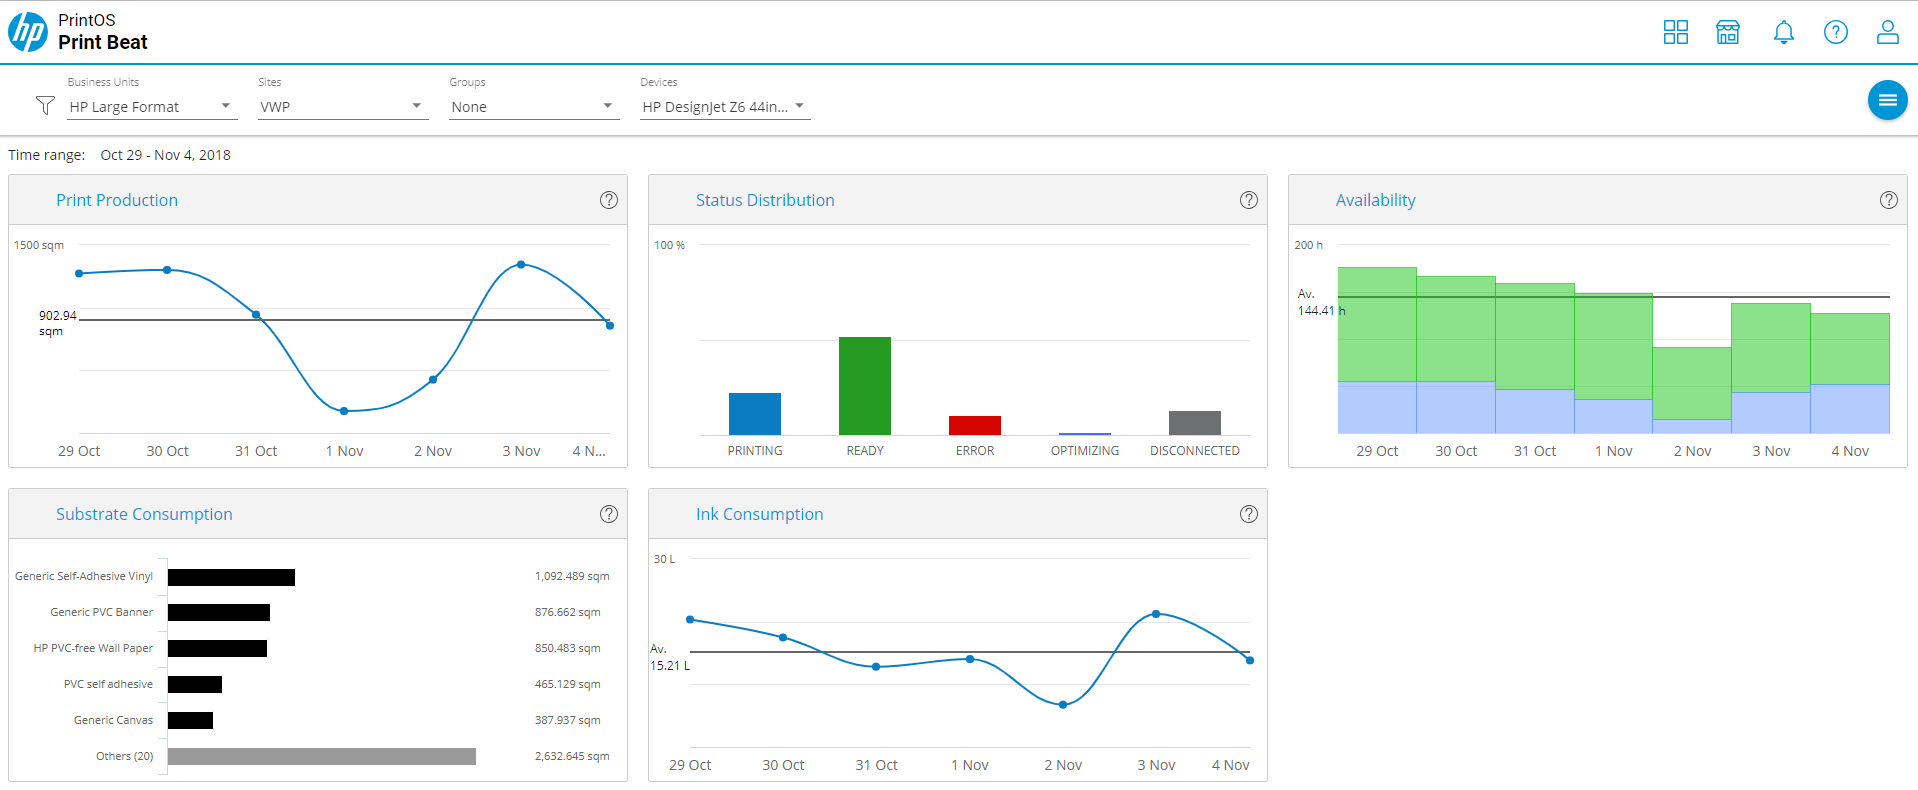Click the 3 Nov point on Print Production
Viewport: 1918px width, 790px height.
(x=521, y=265)
